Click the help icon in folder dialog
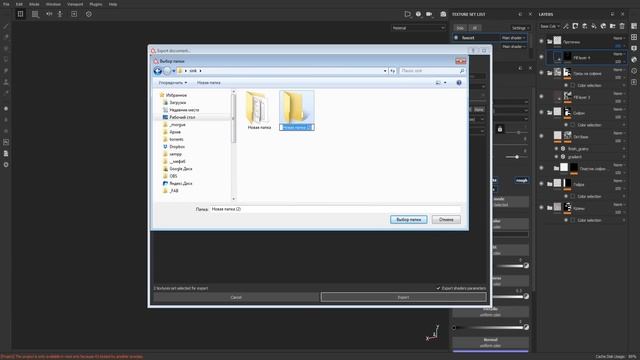Image resolution: width=640 pixels, height=360 pixels. [459, 83]
